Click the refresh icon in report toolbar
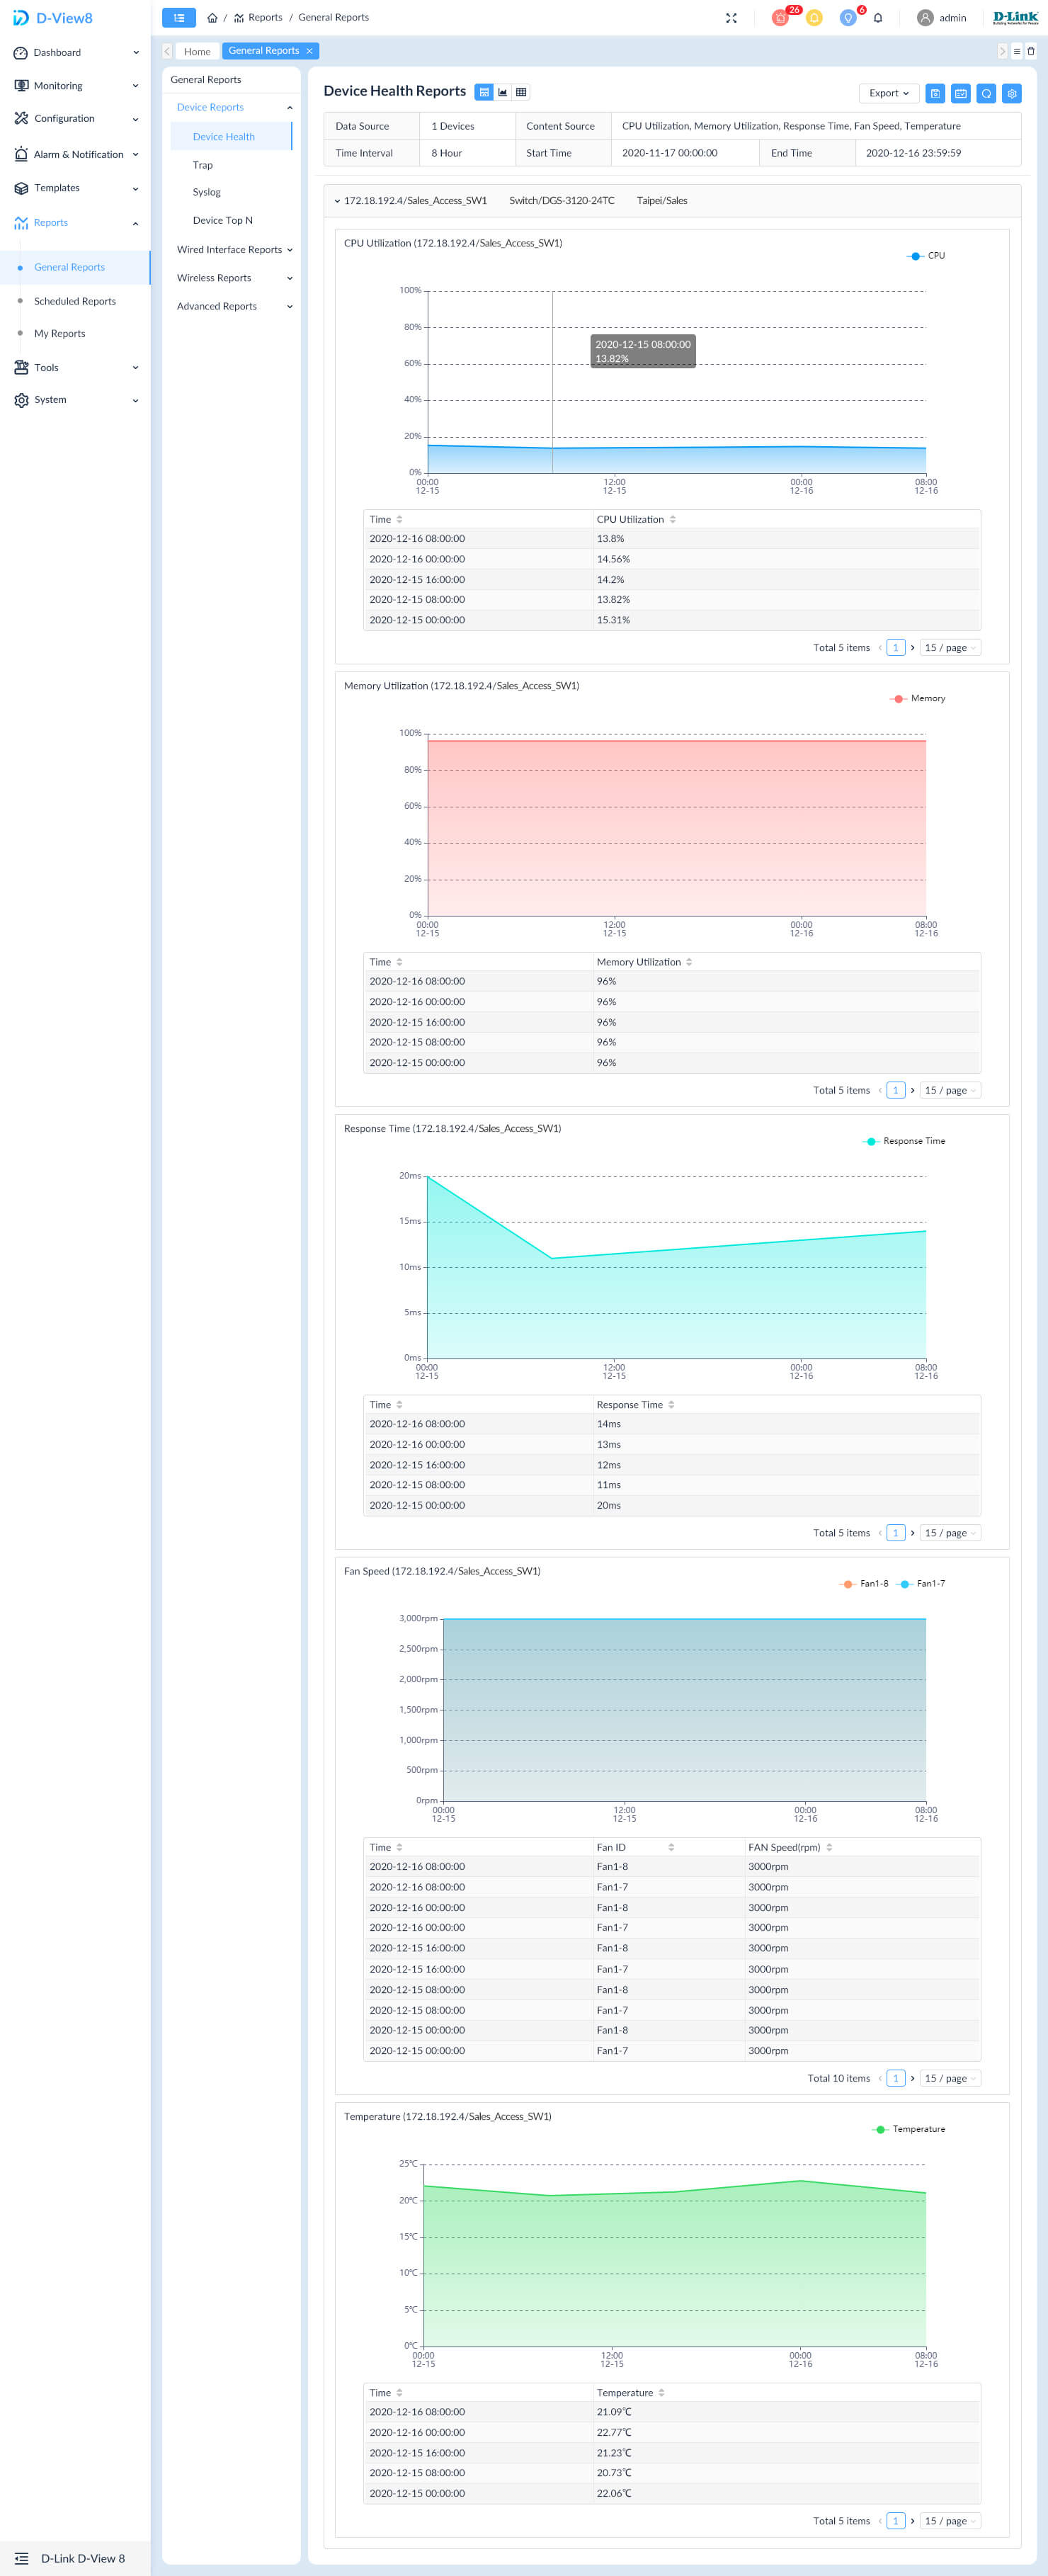Viewport: 1048px width, 2576px height. pyautogui.click(x=986, y=93)
